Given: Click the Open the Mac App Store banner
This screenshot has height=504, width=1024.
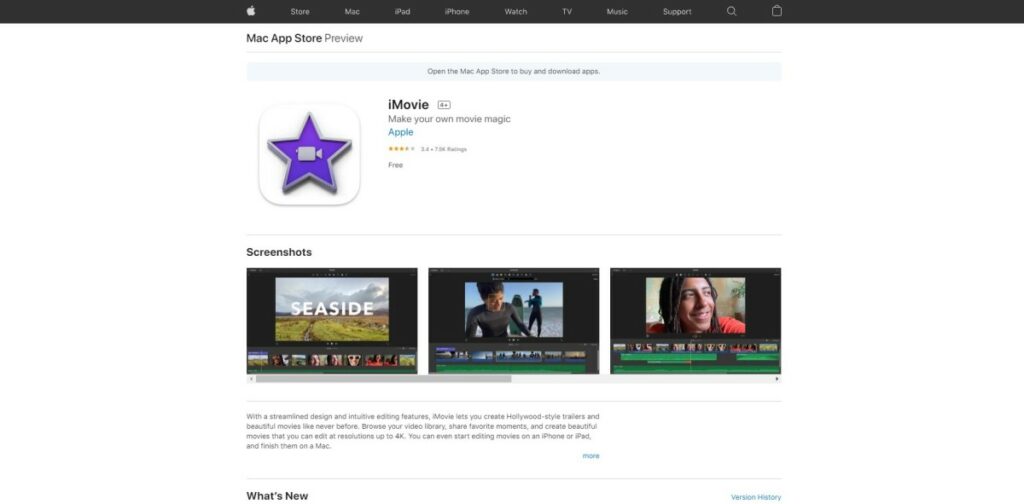Looking at the screenshot, I should click(x=513, y=71).
